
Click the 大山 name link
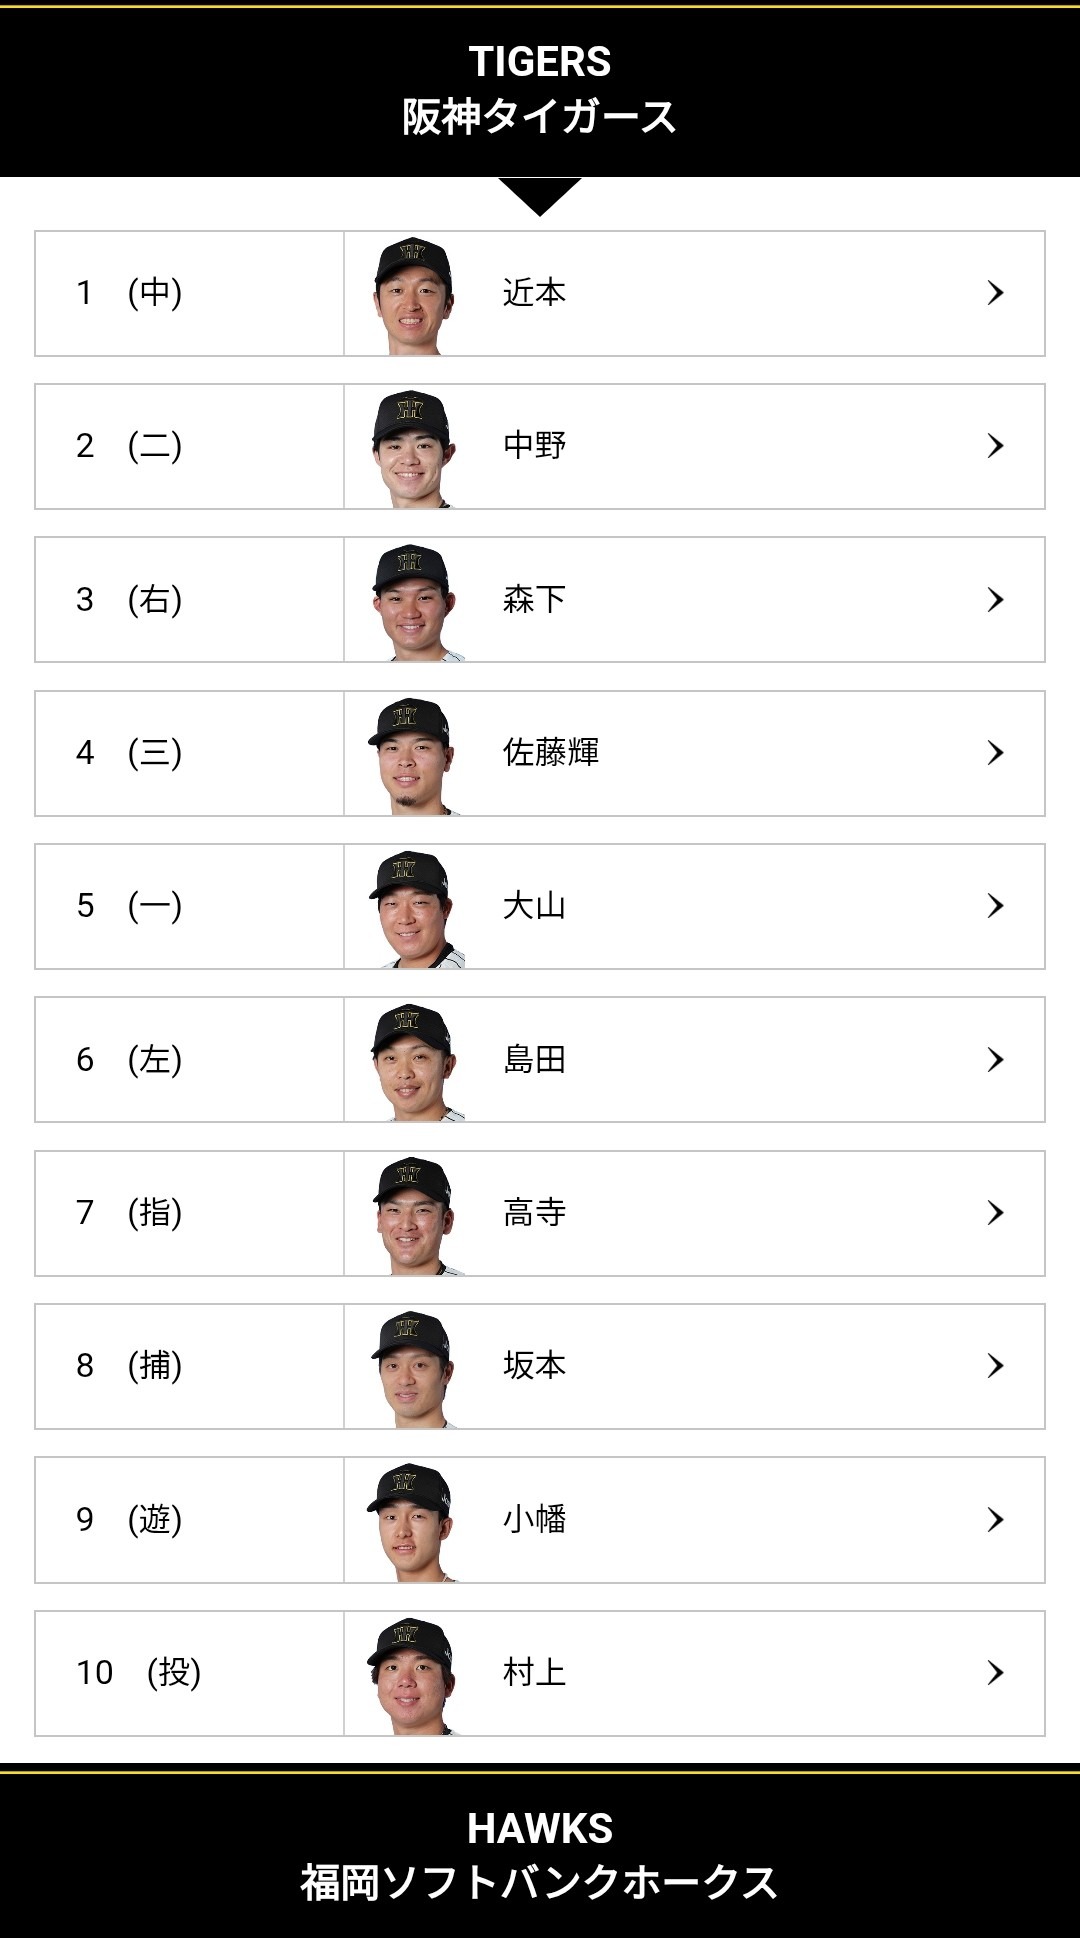[x=535, y=906]
